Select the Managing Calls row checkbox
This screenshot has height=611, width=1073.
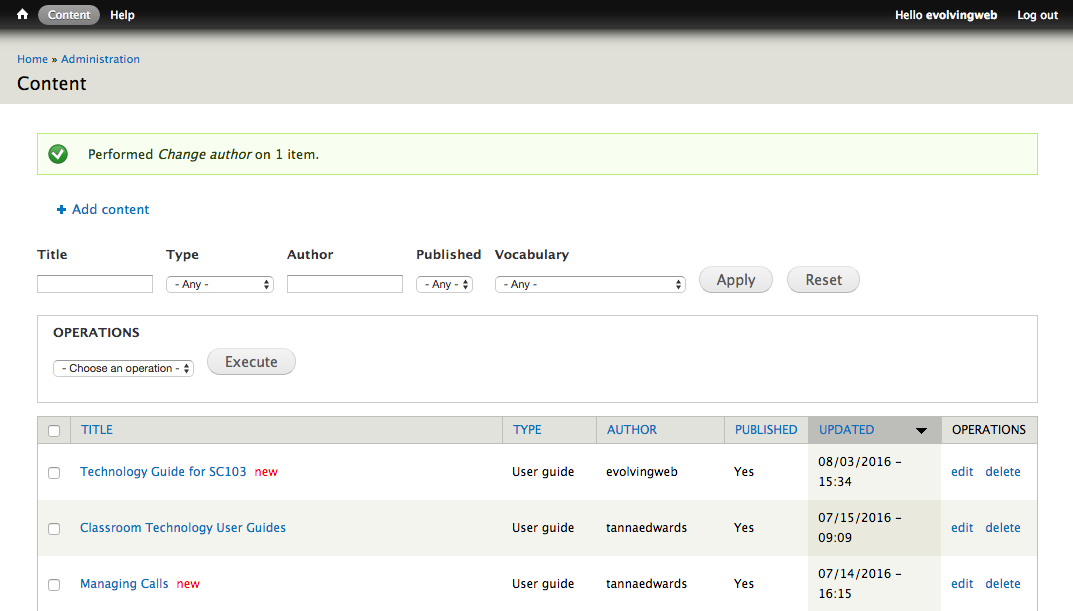tap(54, 585)
